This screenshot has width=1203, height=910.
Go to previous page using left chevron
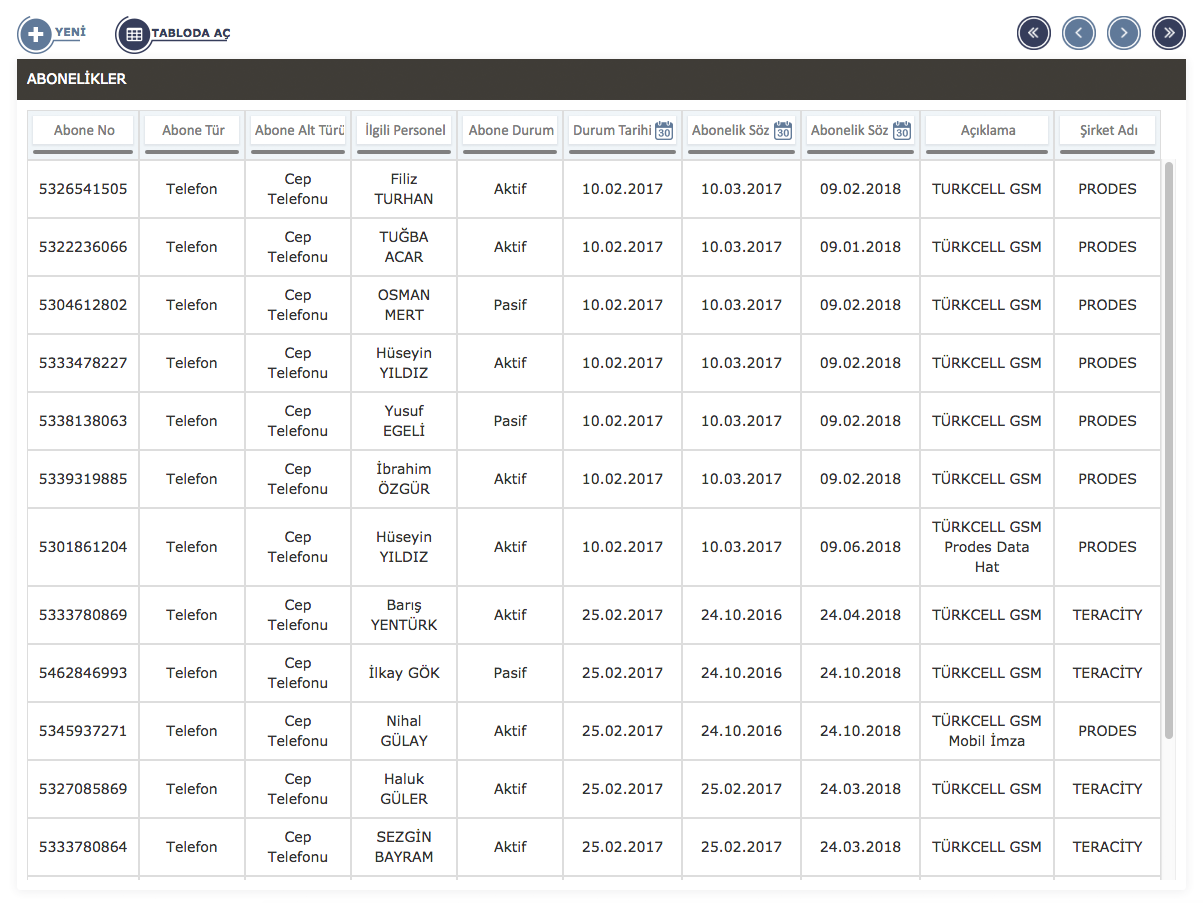(x=1078, y=33)
